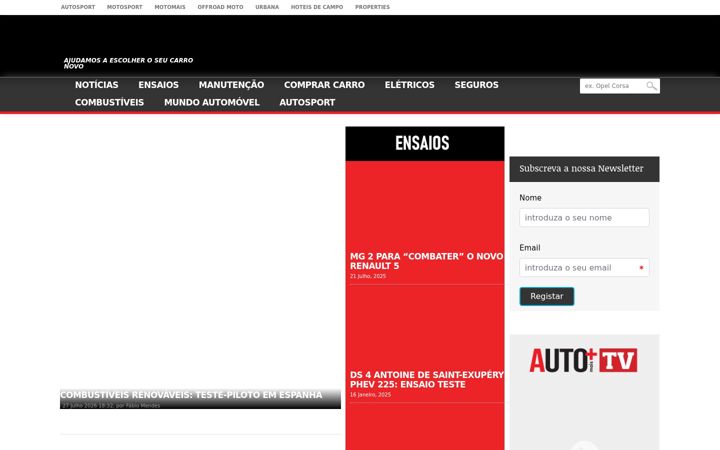
Task: Open the Ensaios menu item
Action: coord(158,85)
